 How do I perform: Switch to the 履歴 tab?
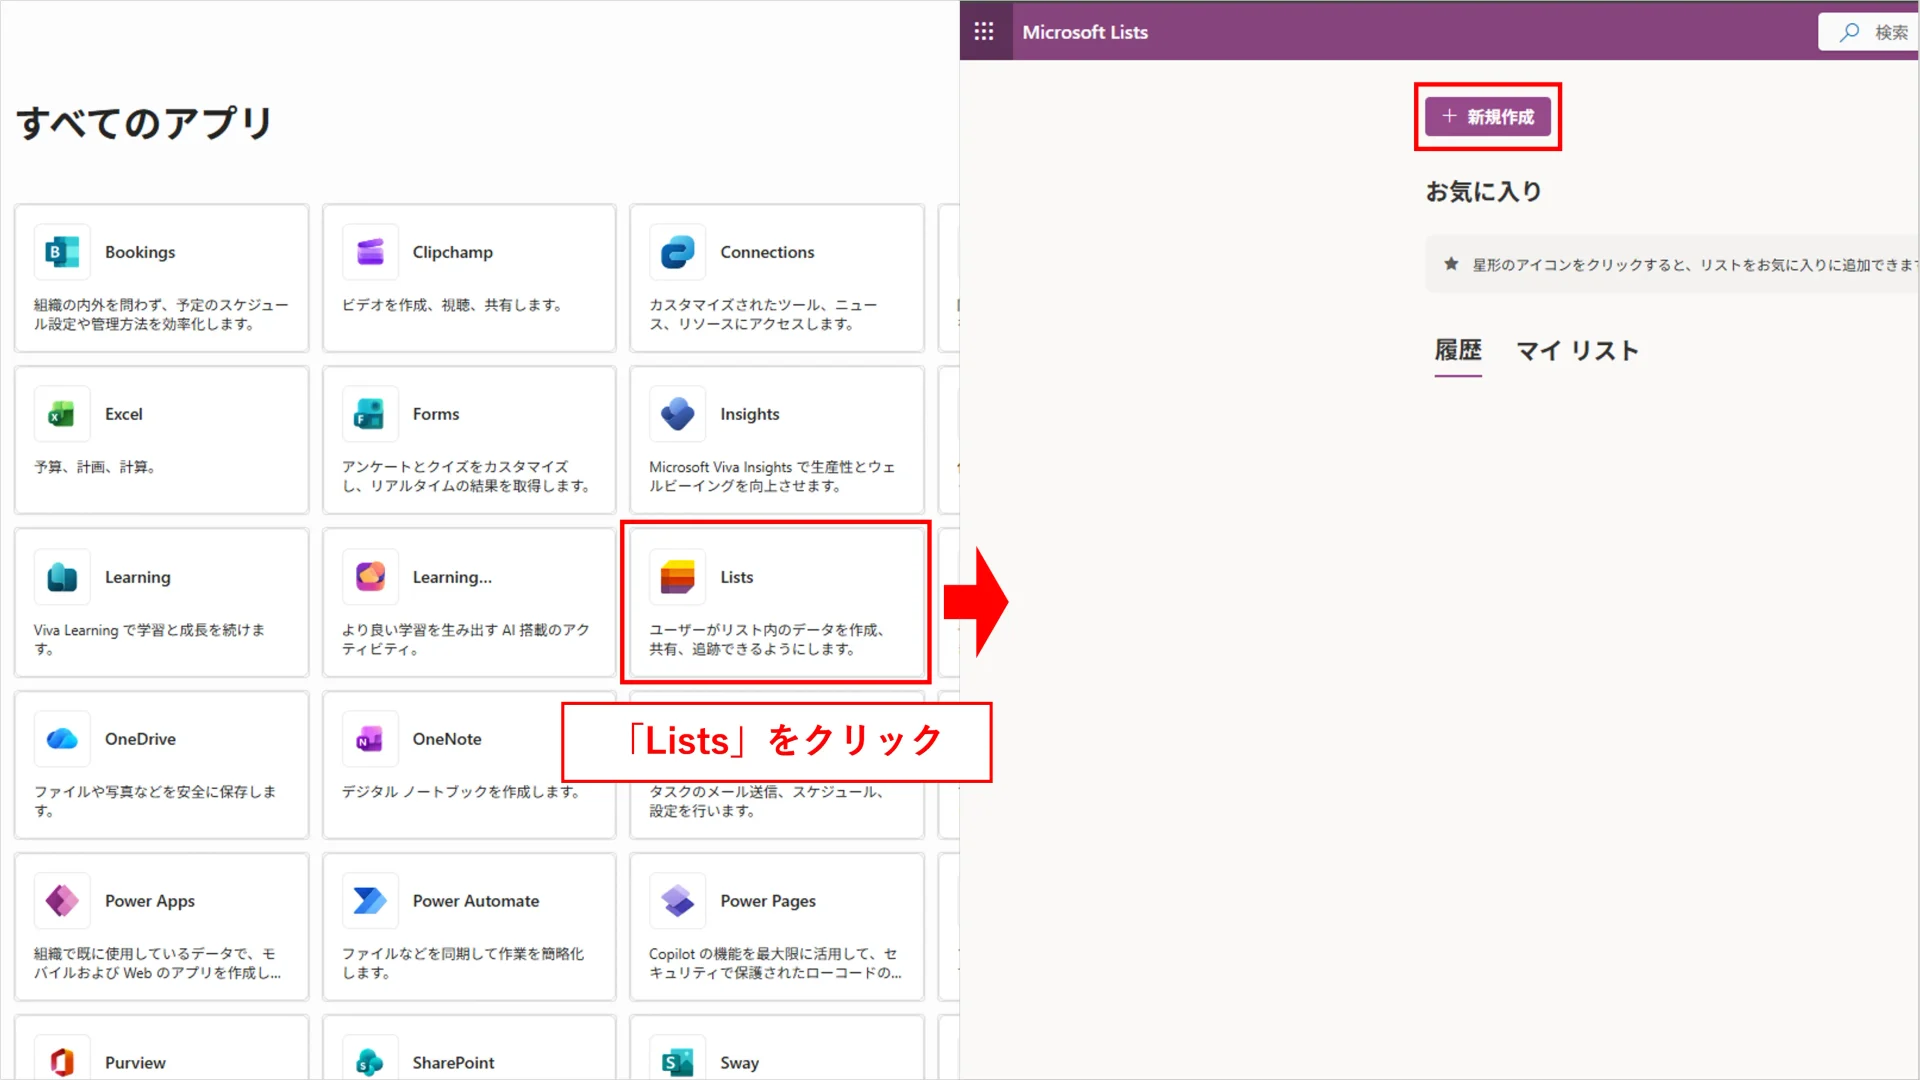tap(1458, 351)
